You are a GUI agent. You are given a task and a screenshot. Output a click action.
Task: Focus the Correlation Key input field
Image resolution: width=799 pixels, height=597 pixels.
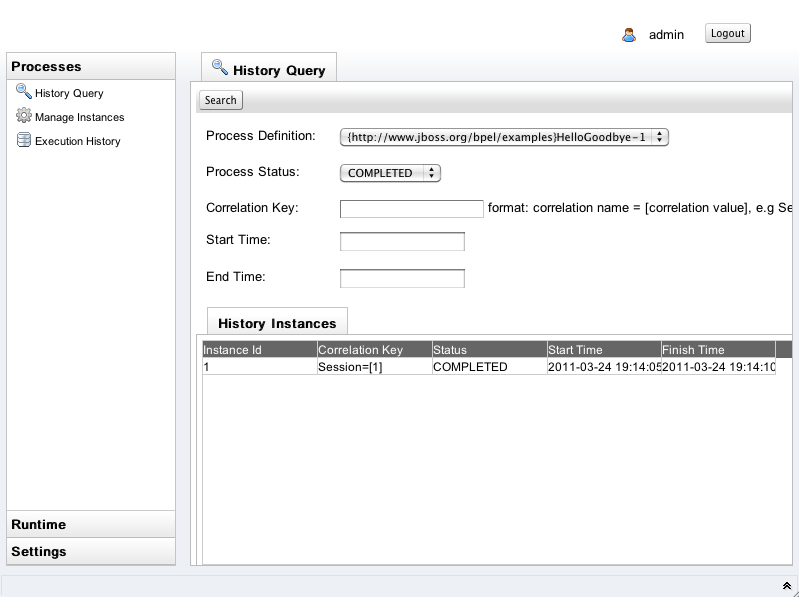point(412,209)
